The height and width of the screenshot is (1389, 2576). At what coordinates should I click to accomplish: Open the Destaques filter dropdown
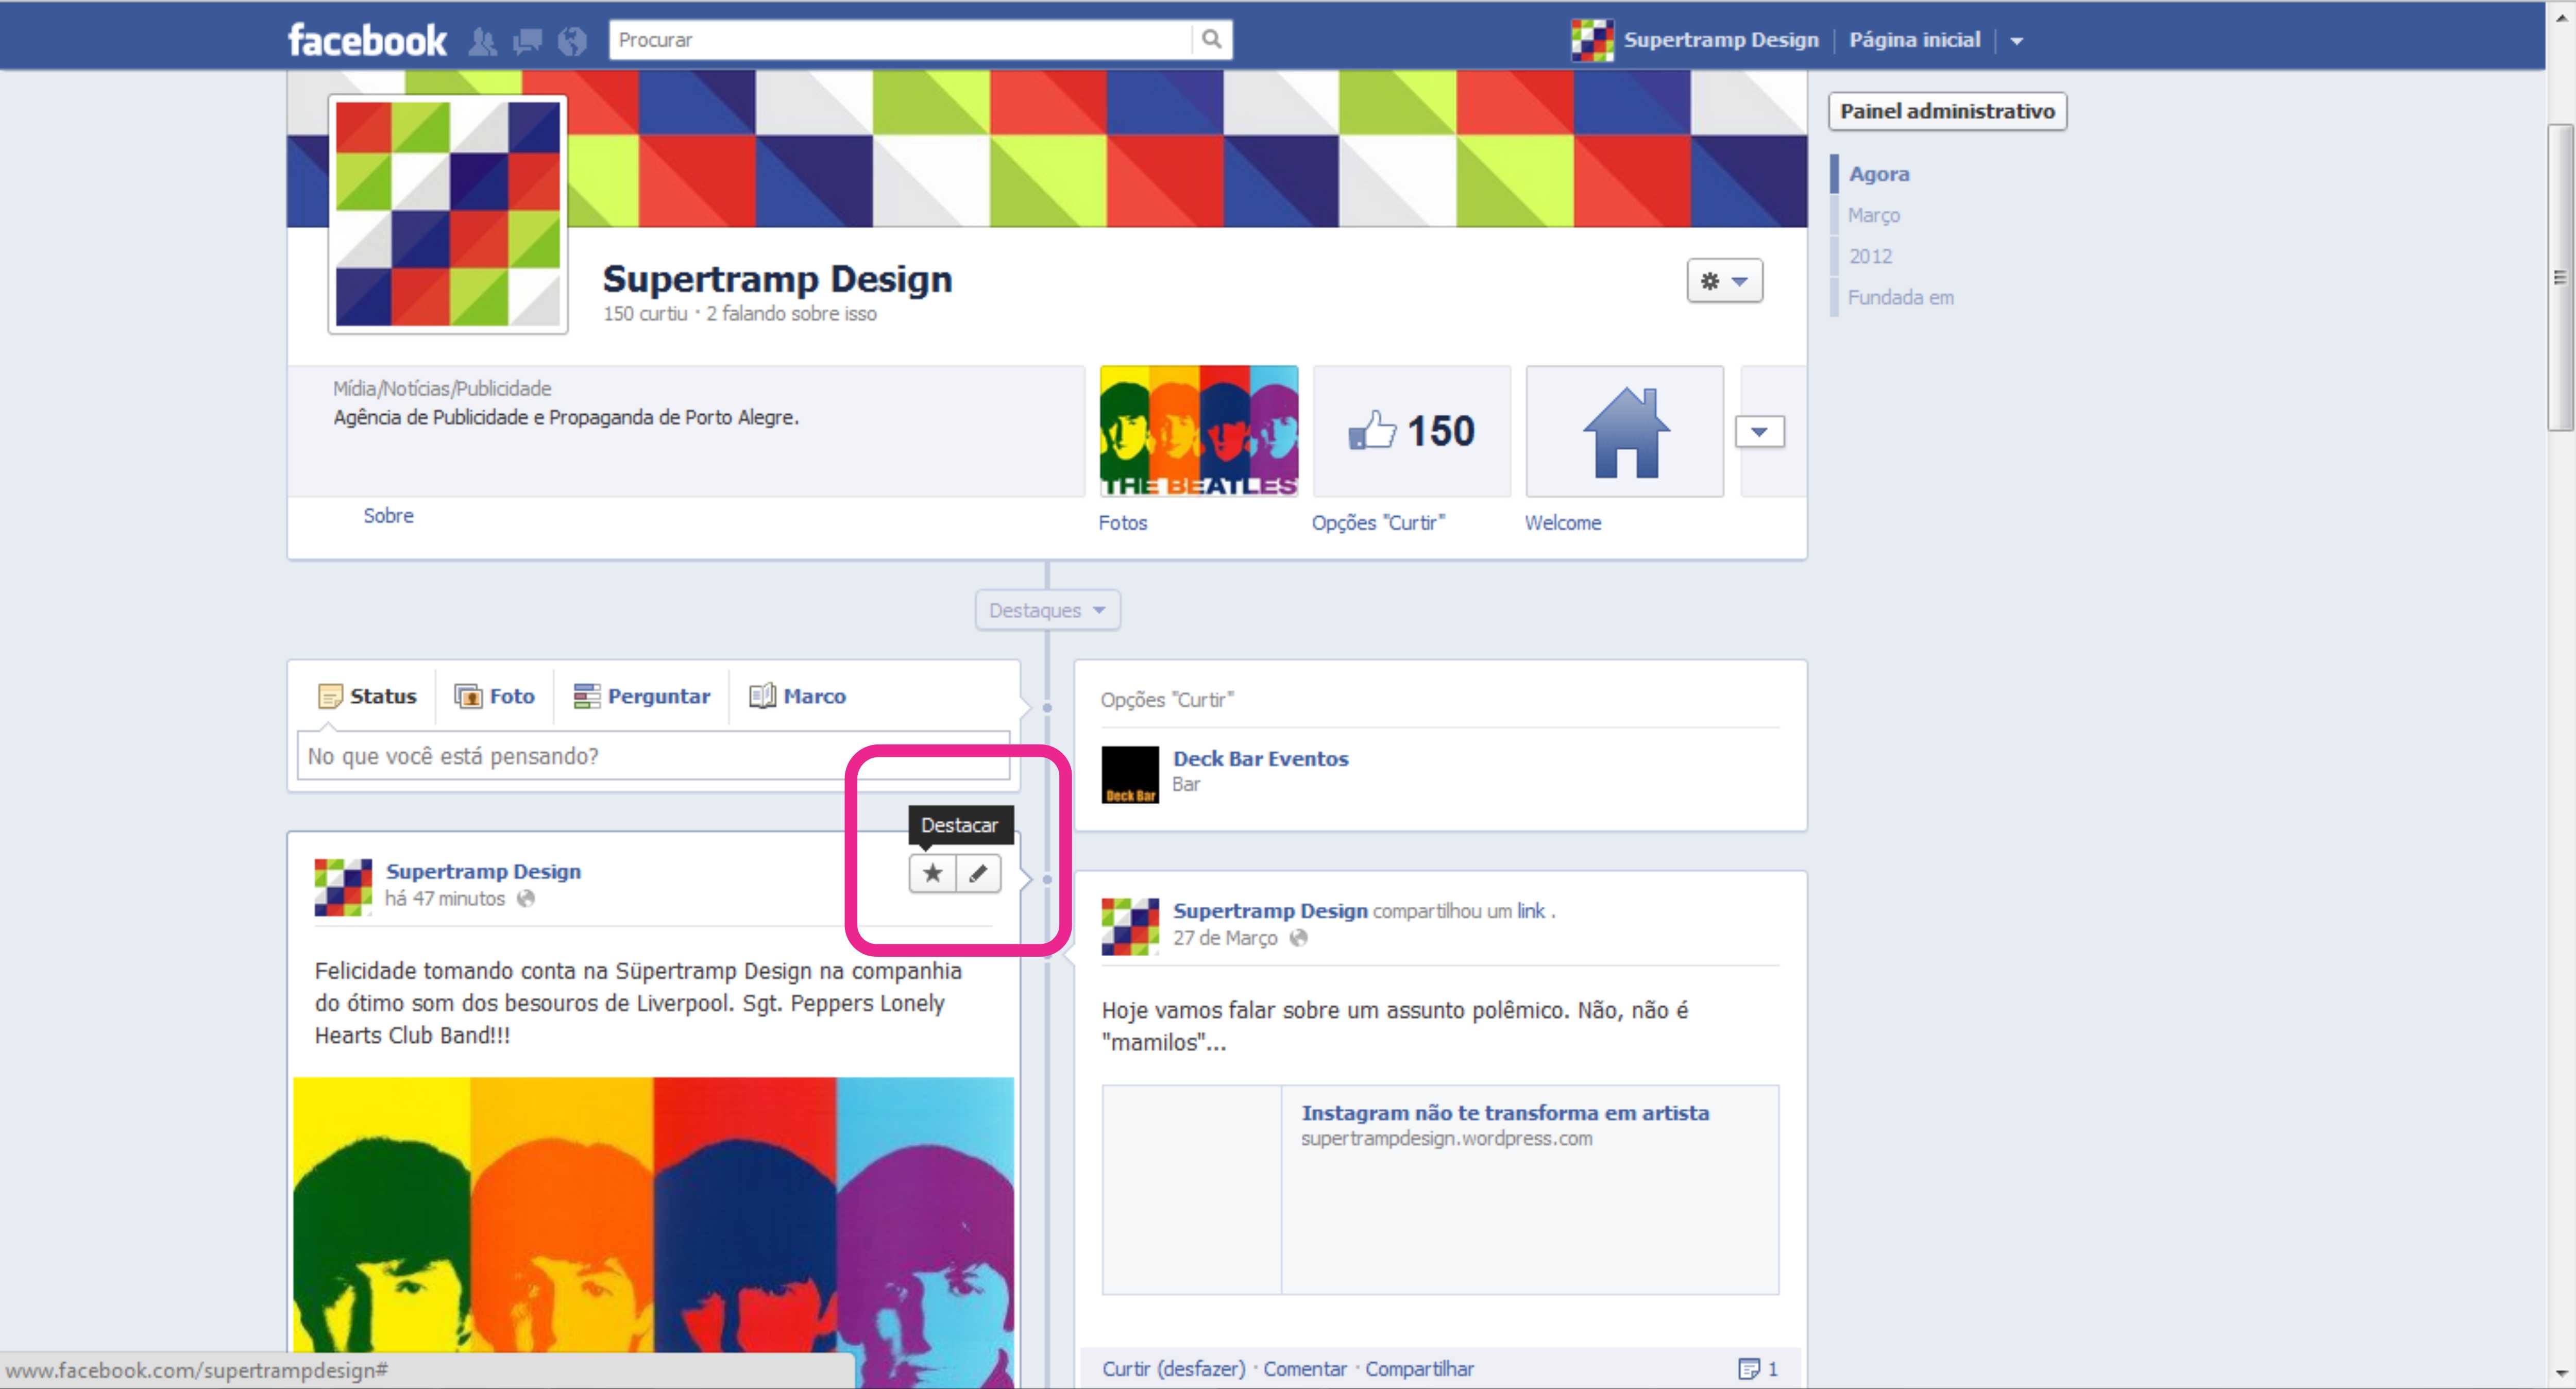pyautogui.click(x=1047, y=610)
